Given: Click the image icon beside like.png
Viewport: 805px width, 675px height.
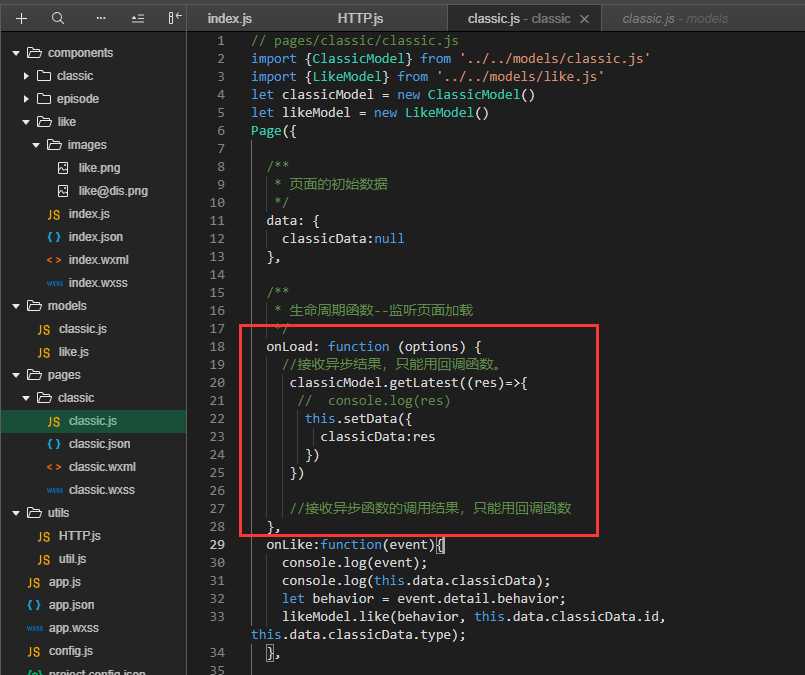Looking at the screenshot, I should 63,168.
